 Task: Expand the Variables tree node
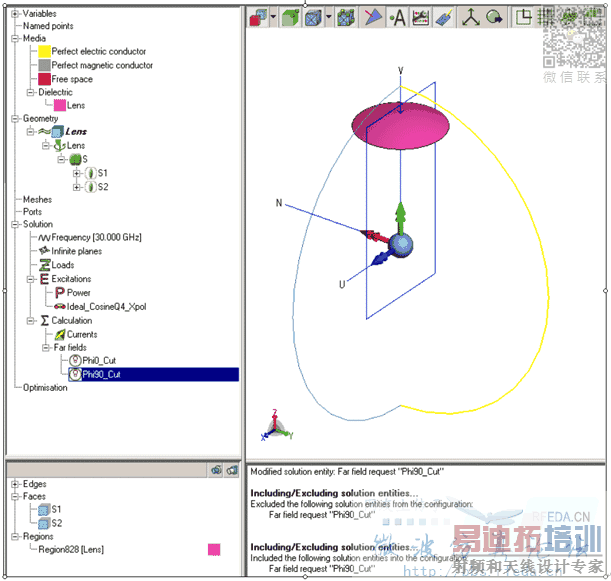15,14
